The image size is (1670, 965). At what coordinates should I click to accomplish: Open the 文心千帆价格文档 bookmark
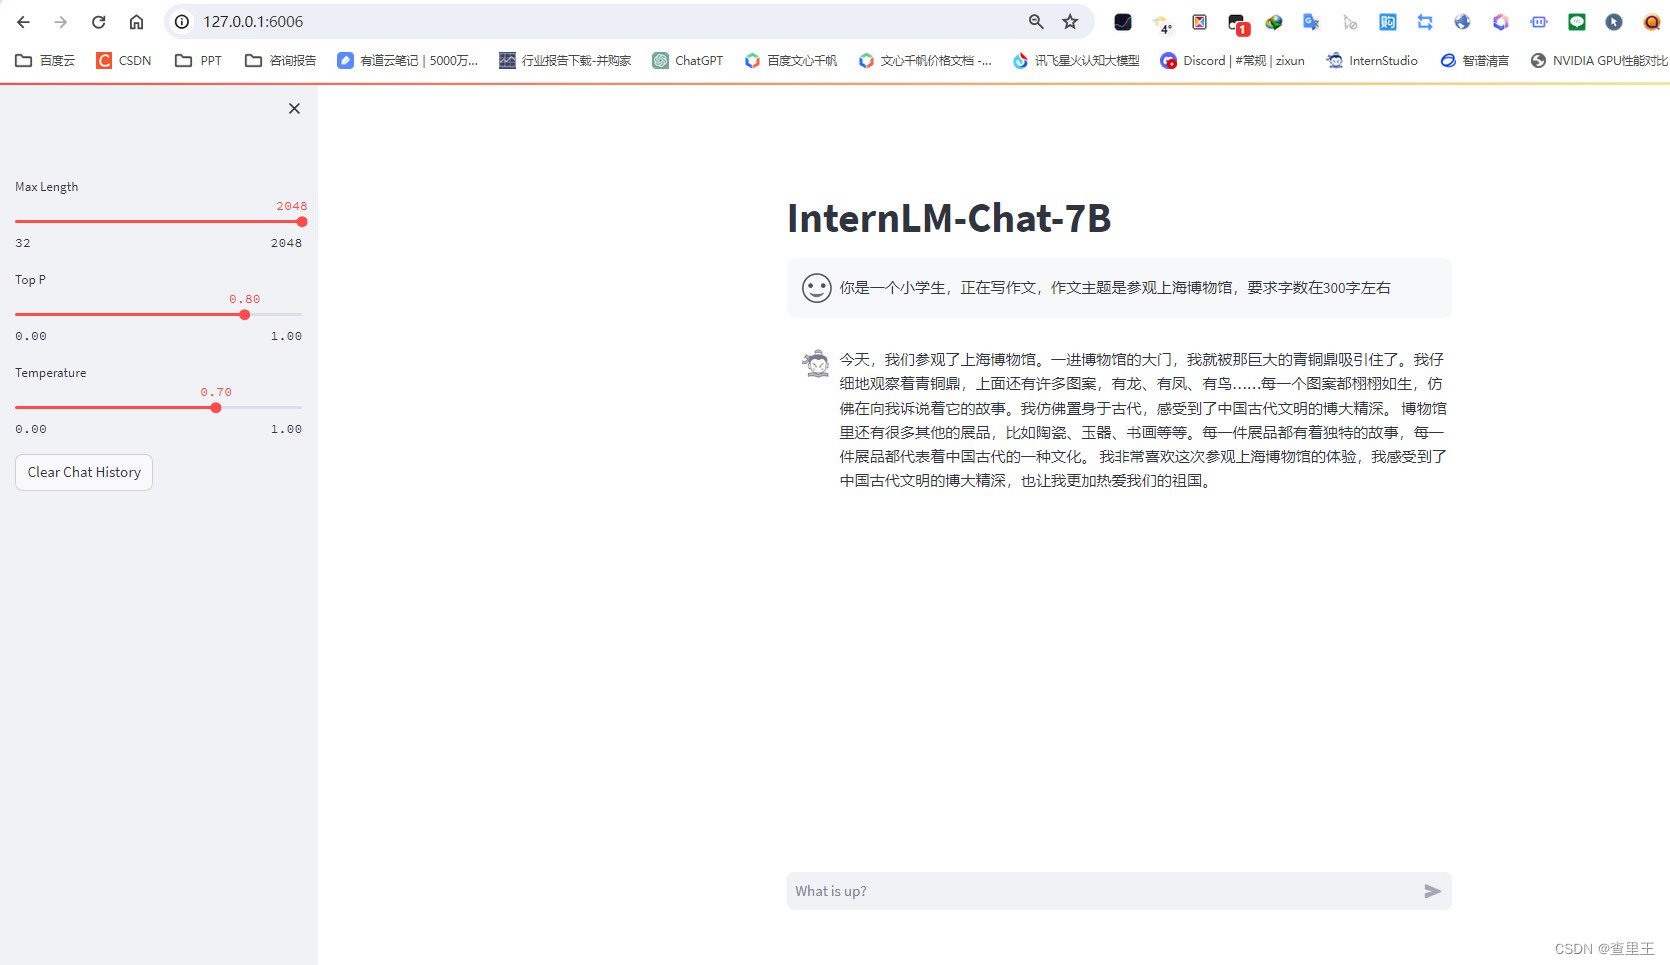[925, 61]
